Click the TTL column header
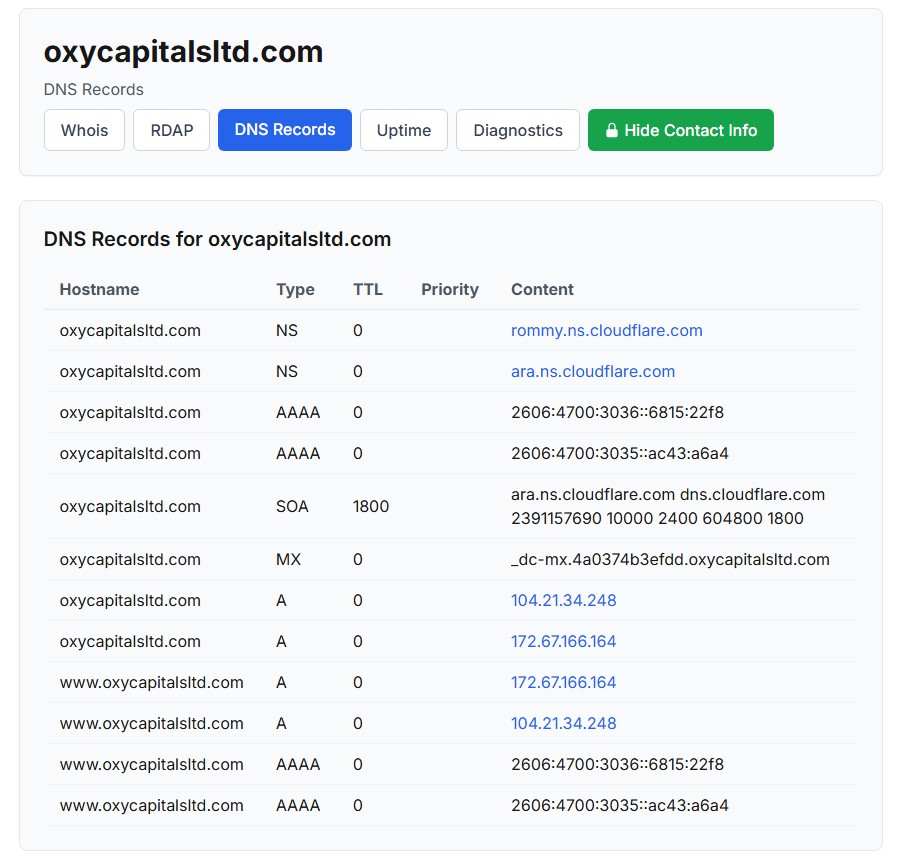903x865 pixels. click(x=367, y=289)
